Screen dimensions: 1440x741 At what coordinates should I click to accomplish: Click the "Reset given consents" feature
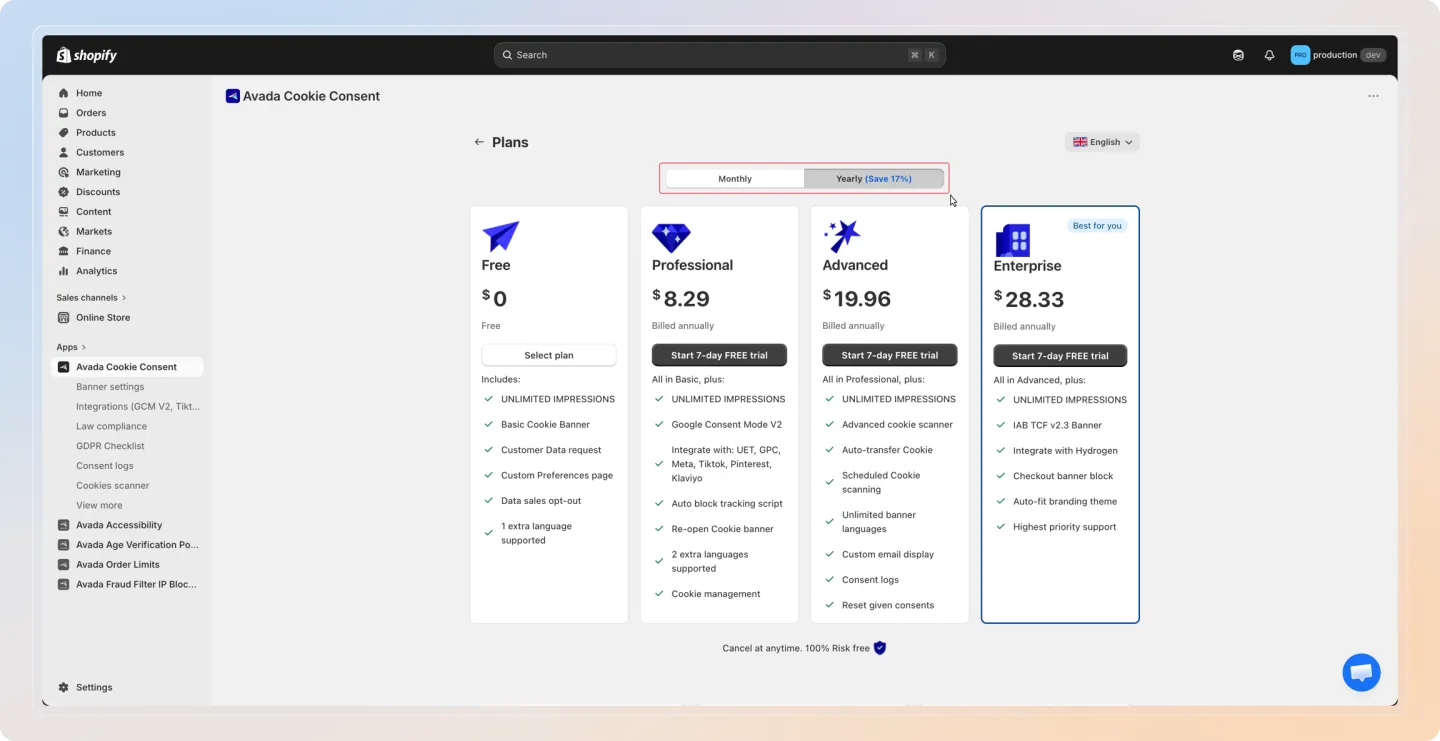(888, 605)
